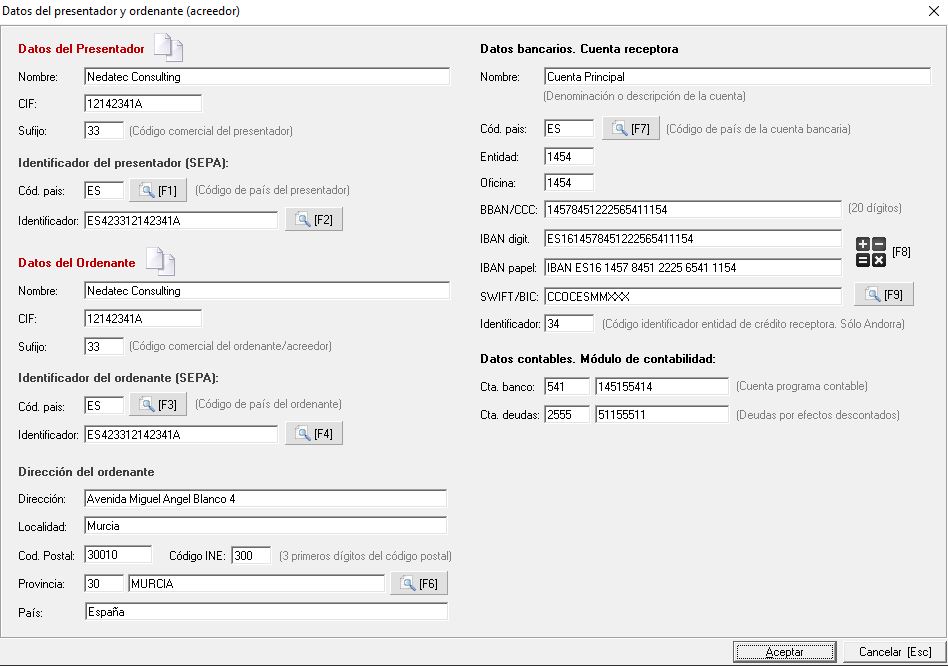Click the copy documents icon beside Datos del Presentador
Viewport: 948px width, 666px height.
click(168, 48)
